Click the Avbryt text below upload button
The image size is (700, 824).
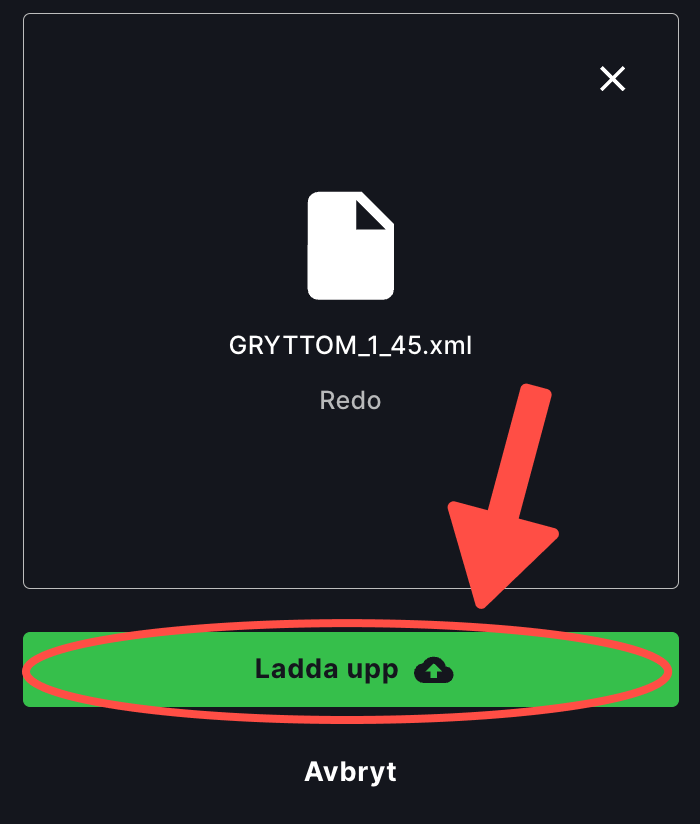pyautogui.click(x=351, y=771)
